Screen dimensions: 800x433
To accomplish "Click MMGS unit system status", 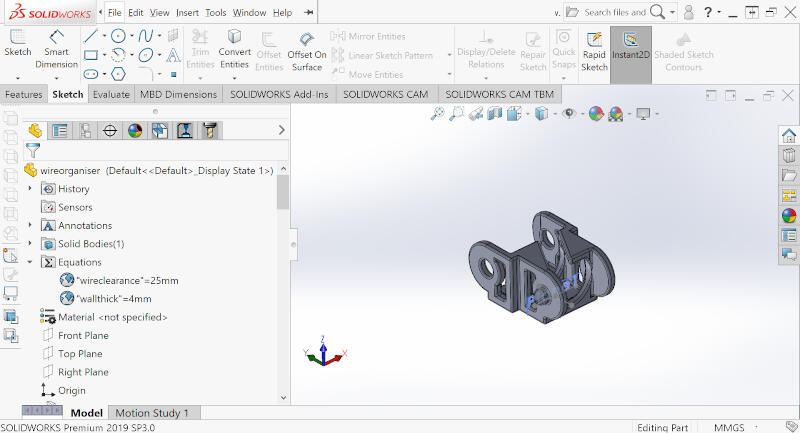I will pos(729,427).
